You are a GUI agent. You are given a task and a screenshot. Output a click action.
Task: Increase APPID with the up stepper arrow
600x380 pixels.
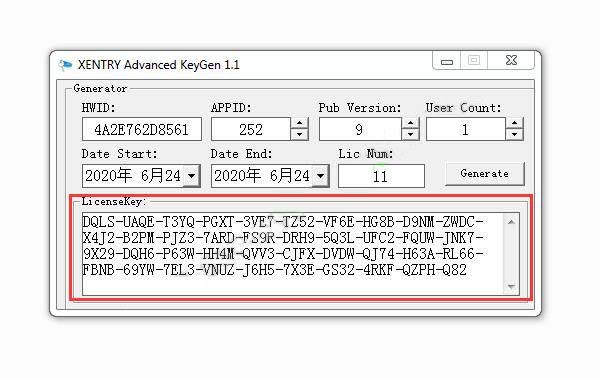pos(299,123)
